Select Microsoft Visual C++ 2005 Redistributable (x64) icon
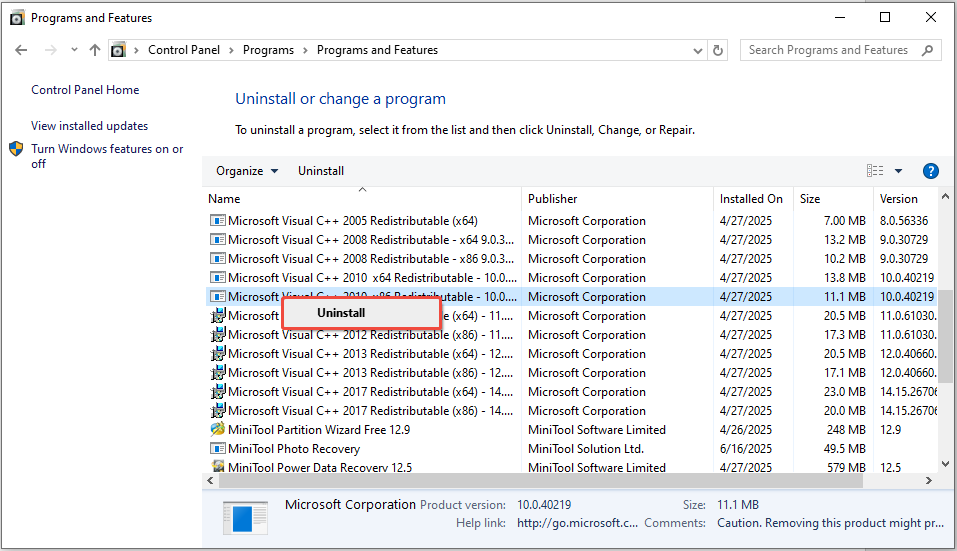This screenshot has height=551, width=957. click(218, 220)
